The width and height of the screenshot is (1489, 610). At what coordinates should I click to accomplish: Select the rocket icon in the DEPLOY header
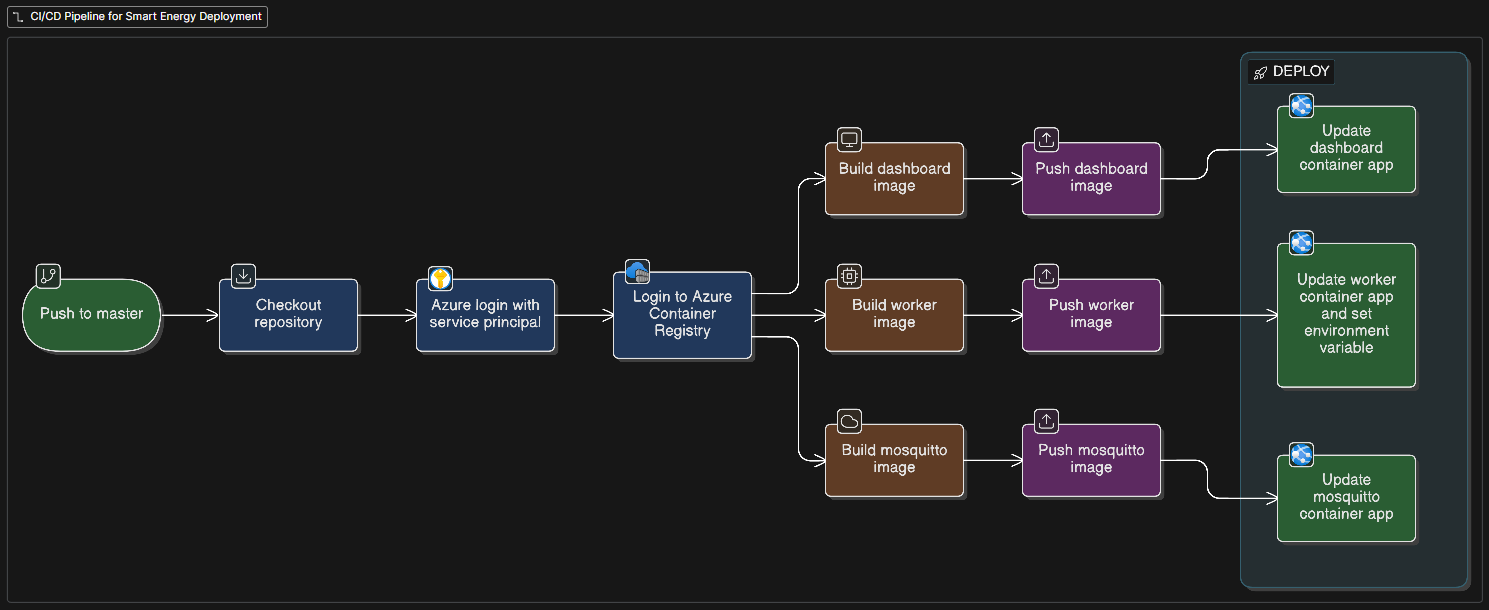point(1260,71)
